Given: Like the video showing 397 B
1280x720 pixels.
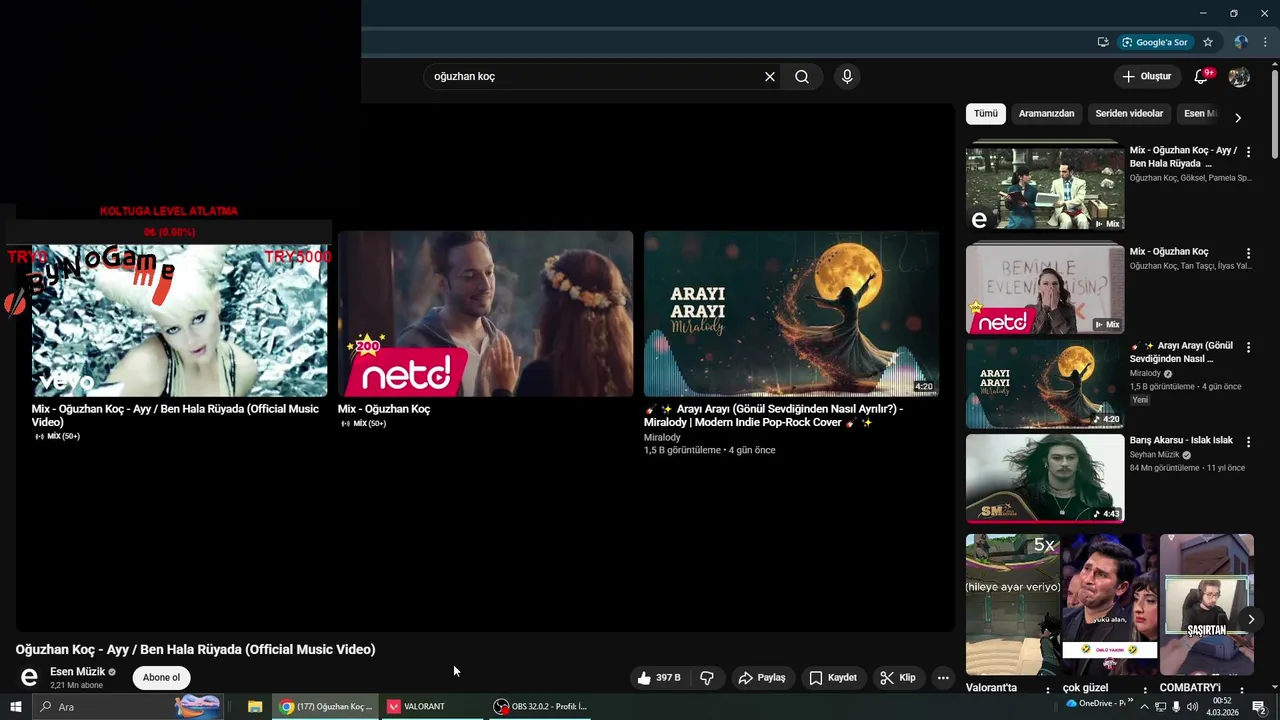Looking at the screenshot, I should (x=659, y=678).
